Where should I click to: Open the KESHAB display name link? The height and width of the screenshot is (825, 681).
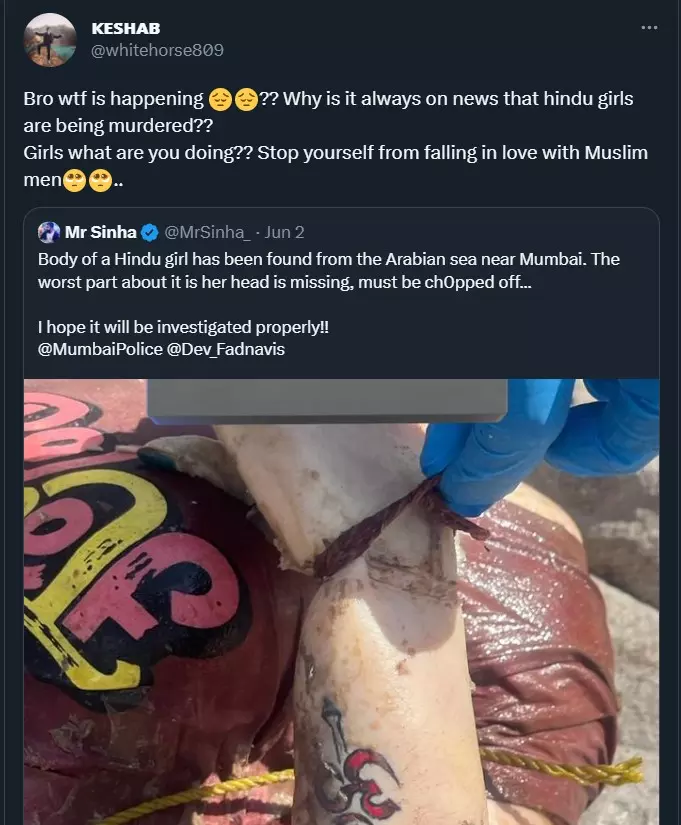pos(125,28)
